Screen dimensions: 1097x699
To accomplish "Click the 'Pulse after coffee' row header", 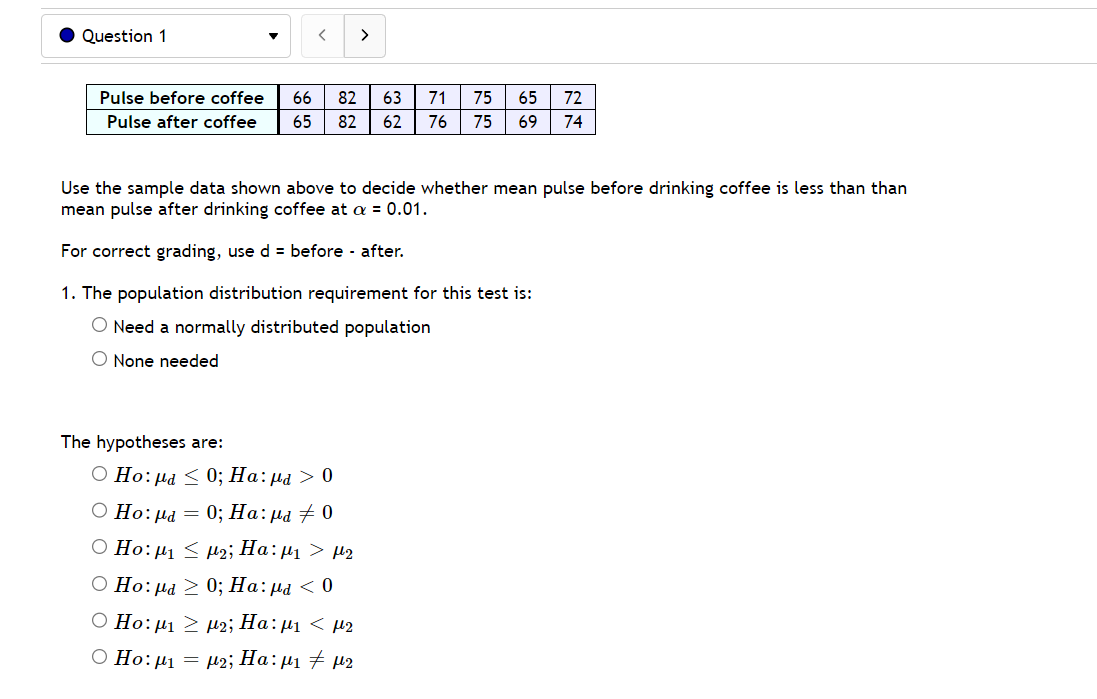I will click(181, 121).
